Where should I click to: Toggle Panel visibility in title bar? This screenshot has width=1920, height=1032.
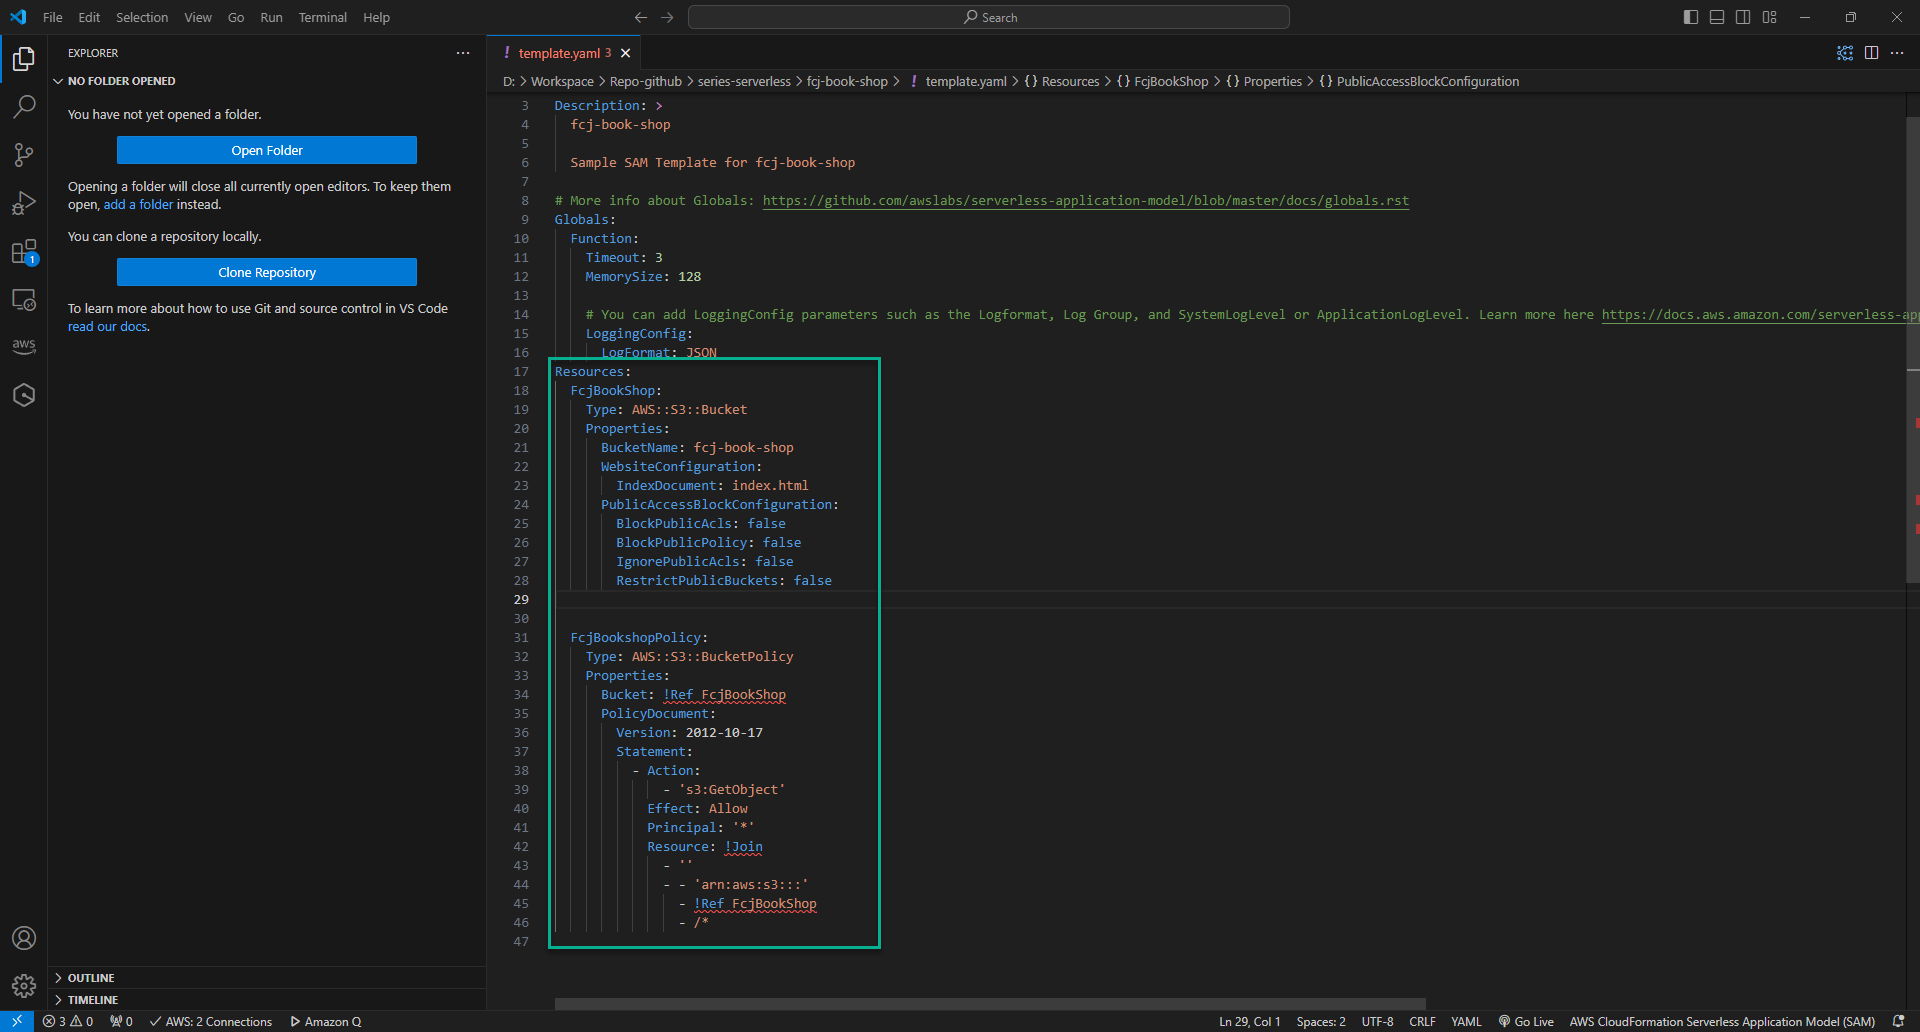click(1717, 17)
